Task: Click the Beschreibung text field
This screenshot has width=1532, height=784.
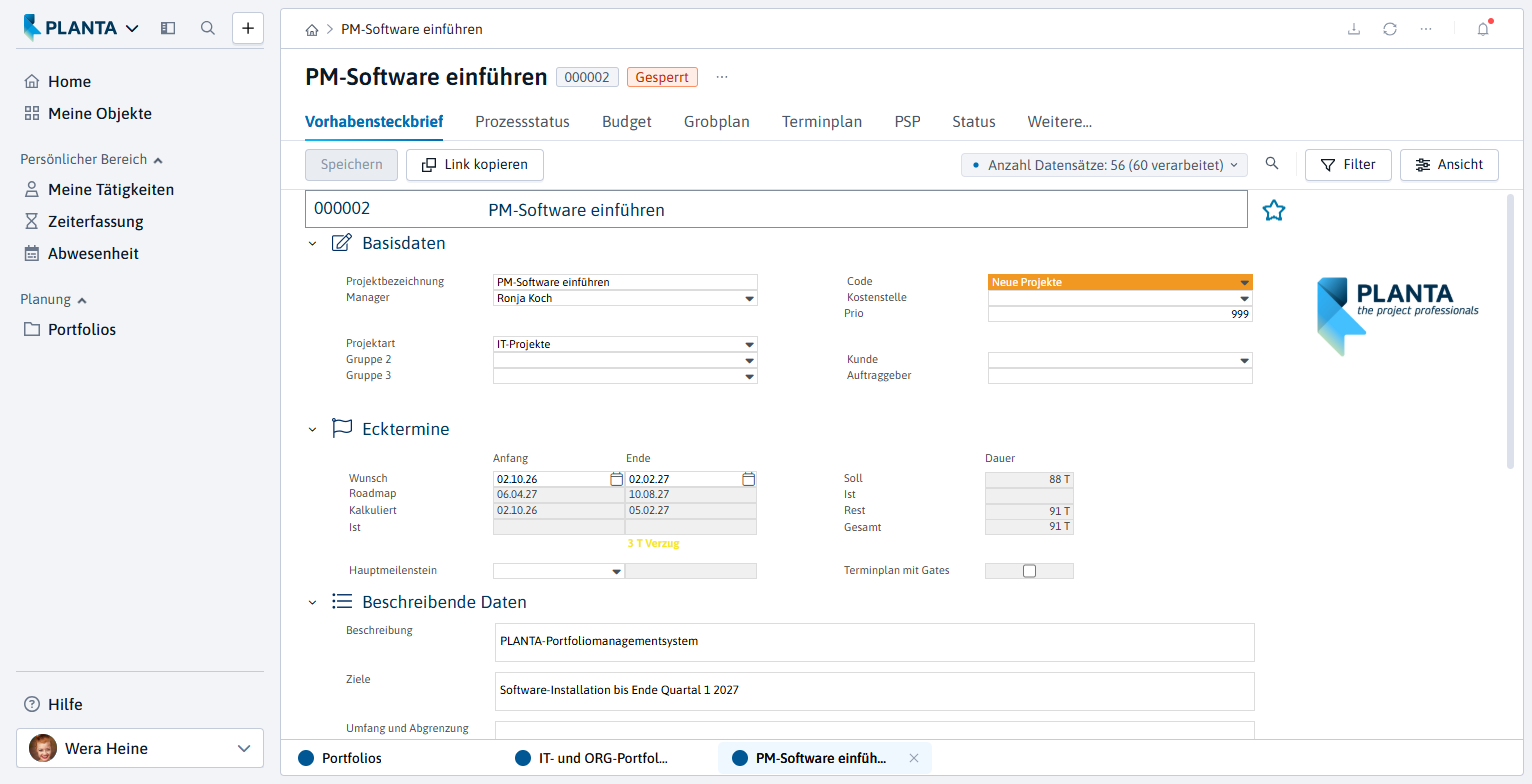Action: pos(875,642)
